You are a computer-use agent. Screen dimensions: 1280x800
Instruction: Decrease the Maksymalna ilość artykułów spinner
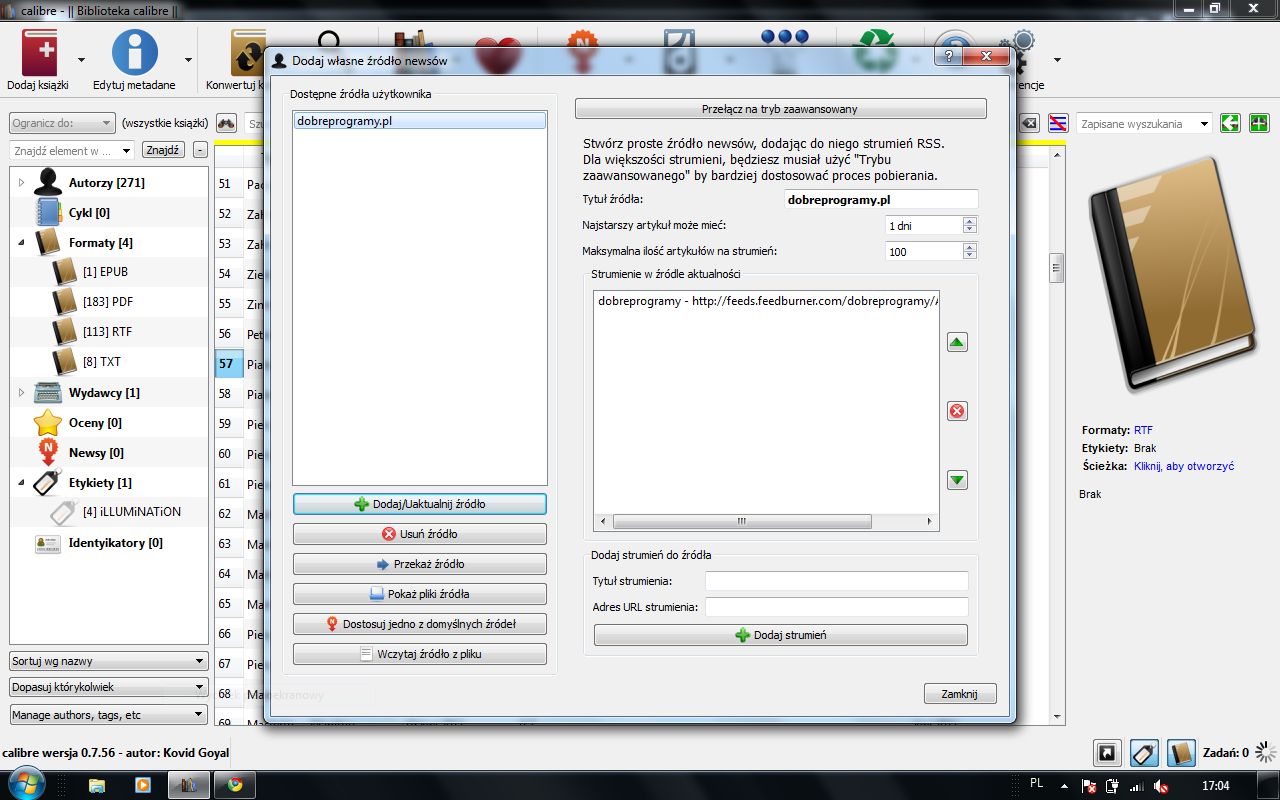click(x=970, y=256)
